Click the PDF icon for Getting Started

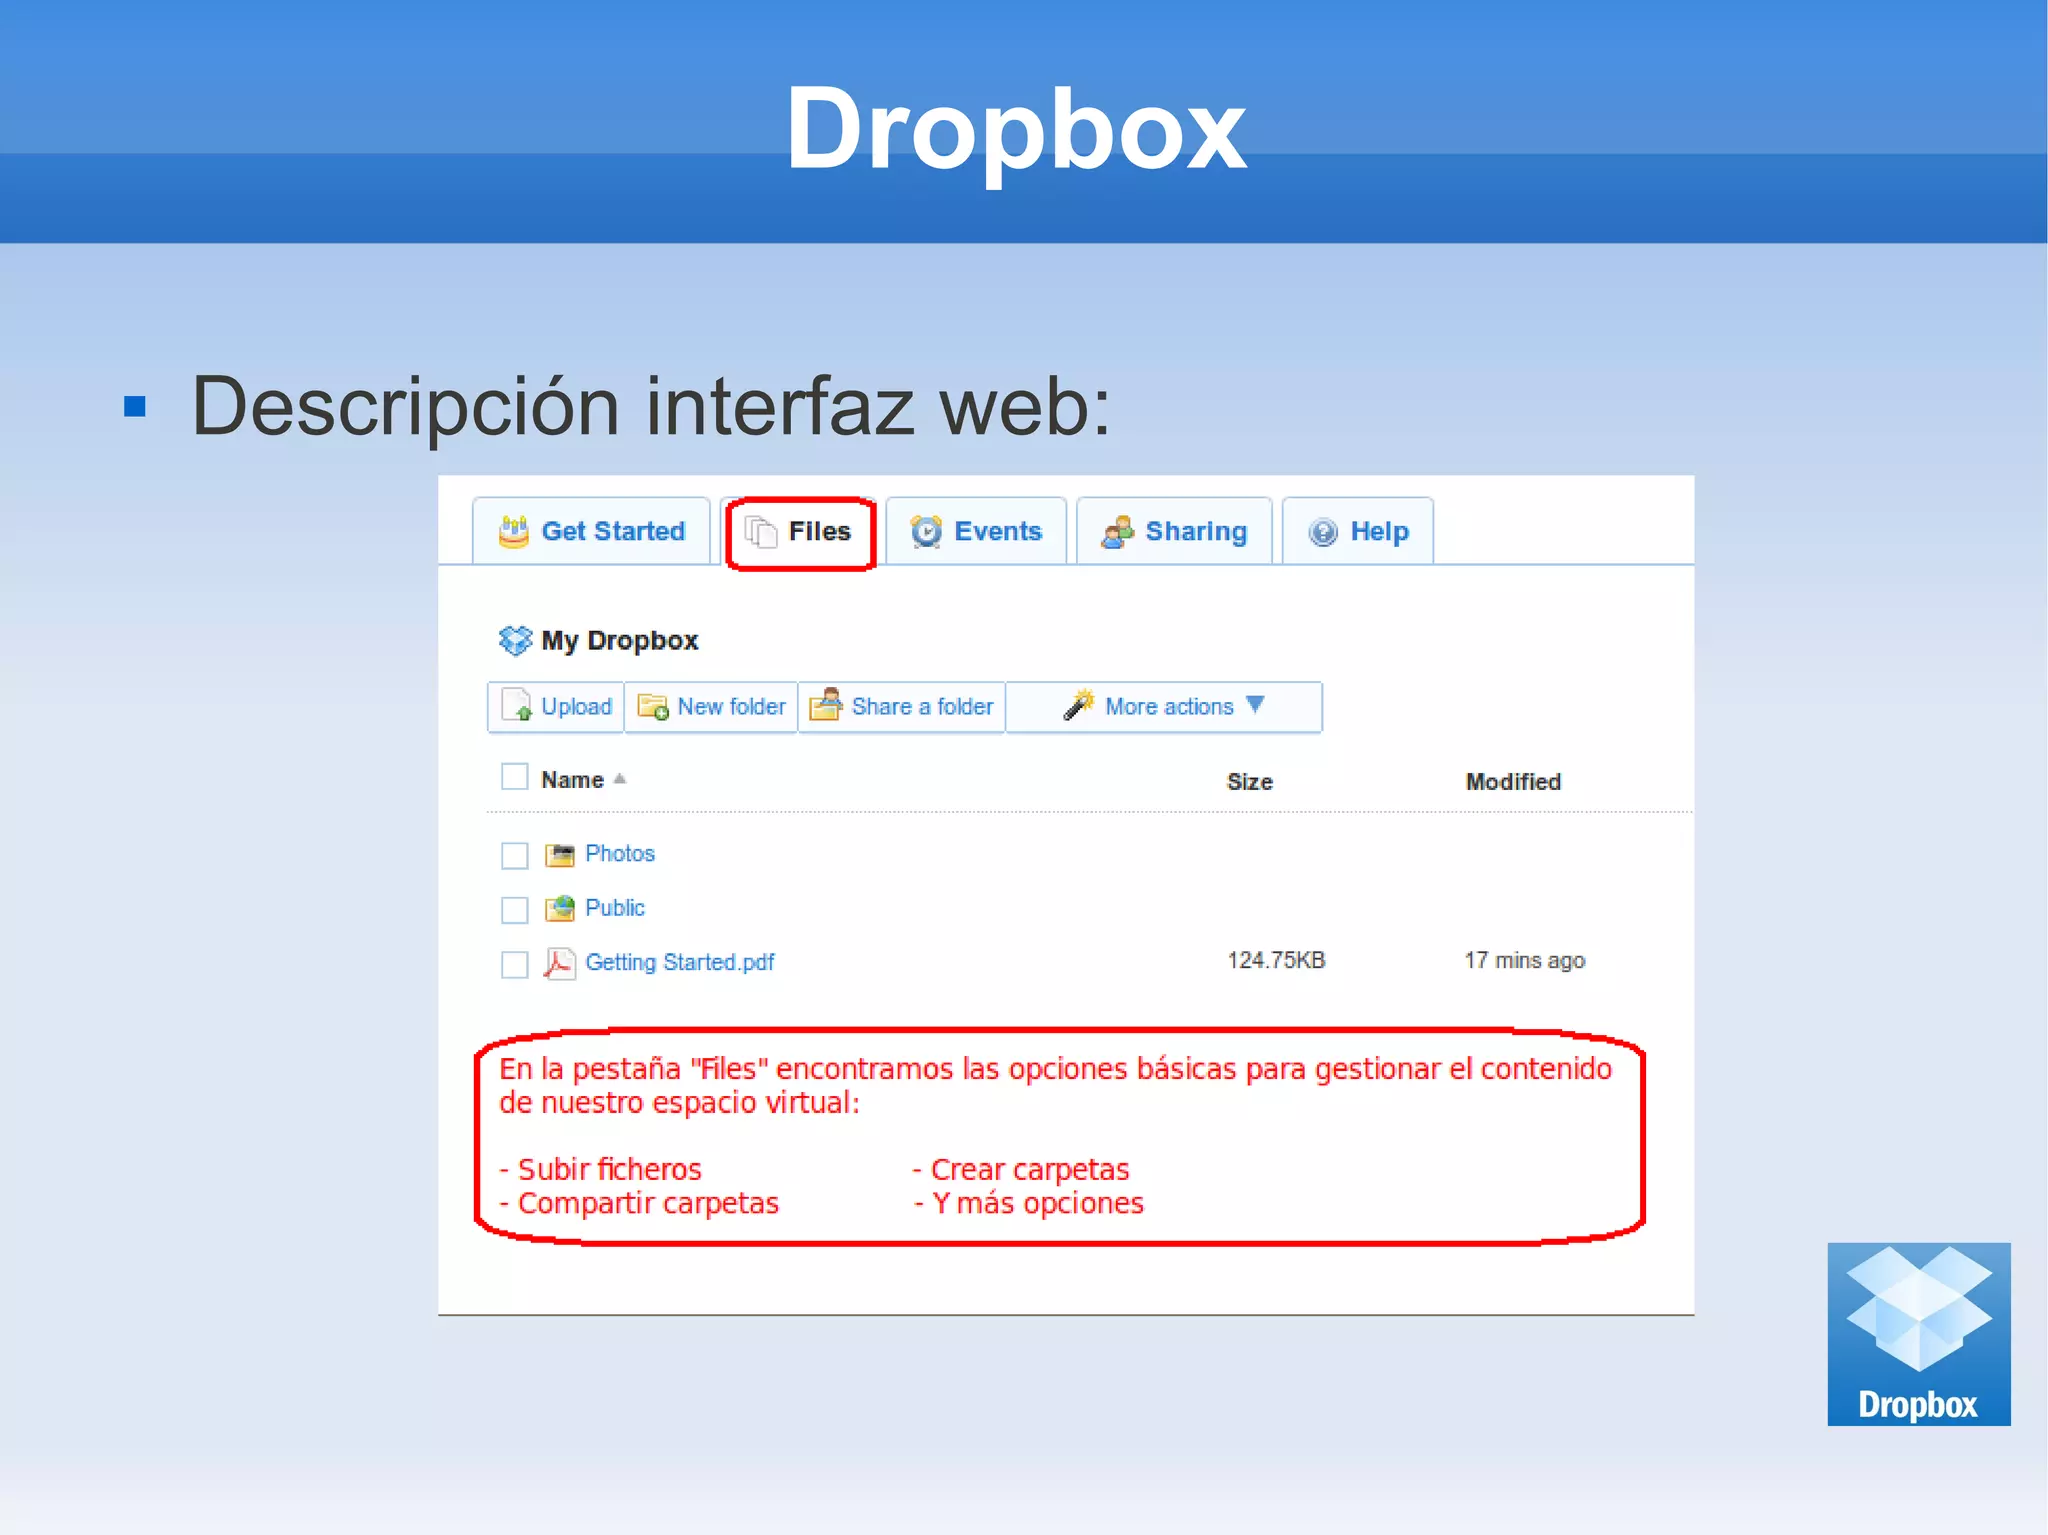(x=560, y=963)
